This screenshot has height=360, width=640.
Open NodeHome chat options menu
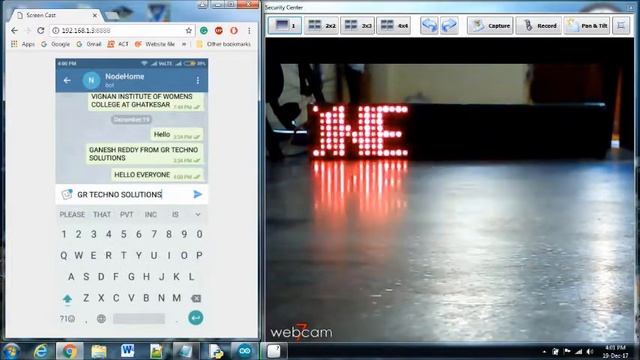click(198, 80)
